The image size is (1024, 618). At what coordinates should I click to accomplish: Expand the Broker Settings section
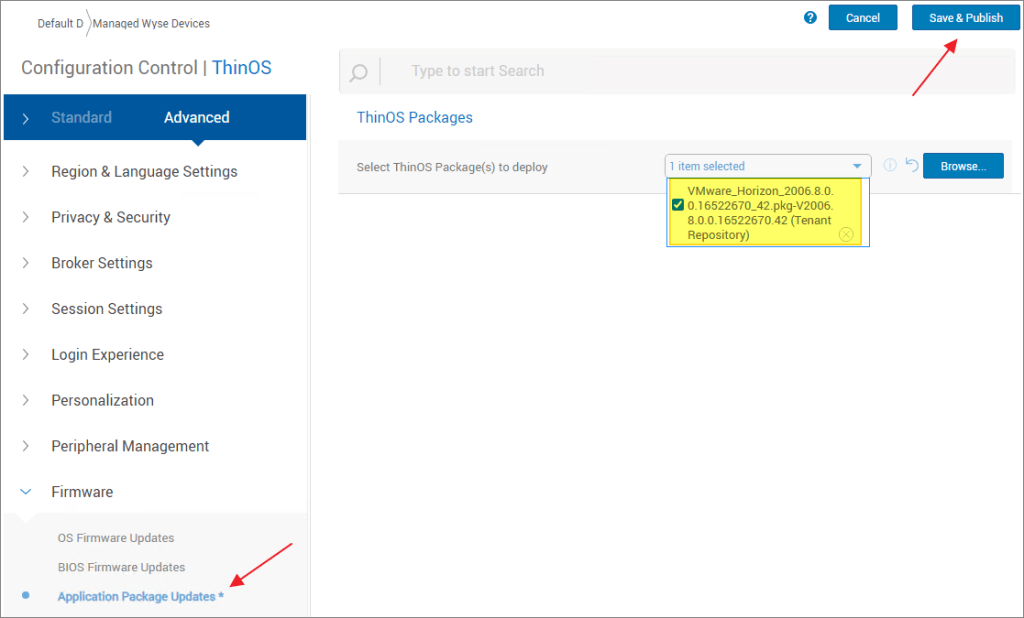pyautogui.click(x=101, y=263)
